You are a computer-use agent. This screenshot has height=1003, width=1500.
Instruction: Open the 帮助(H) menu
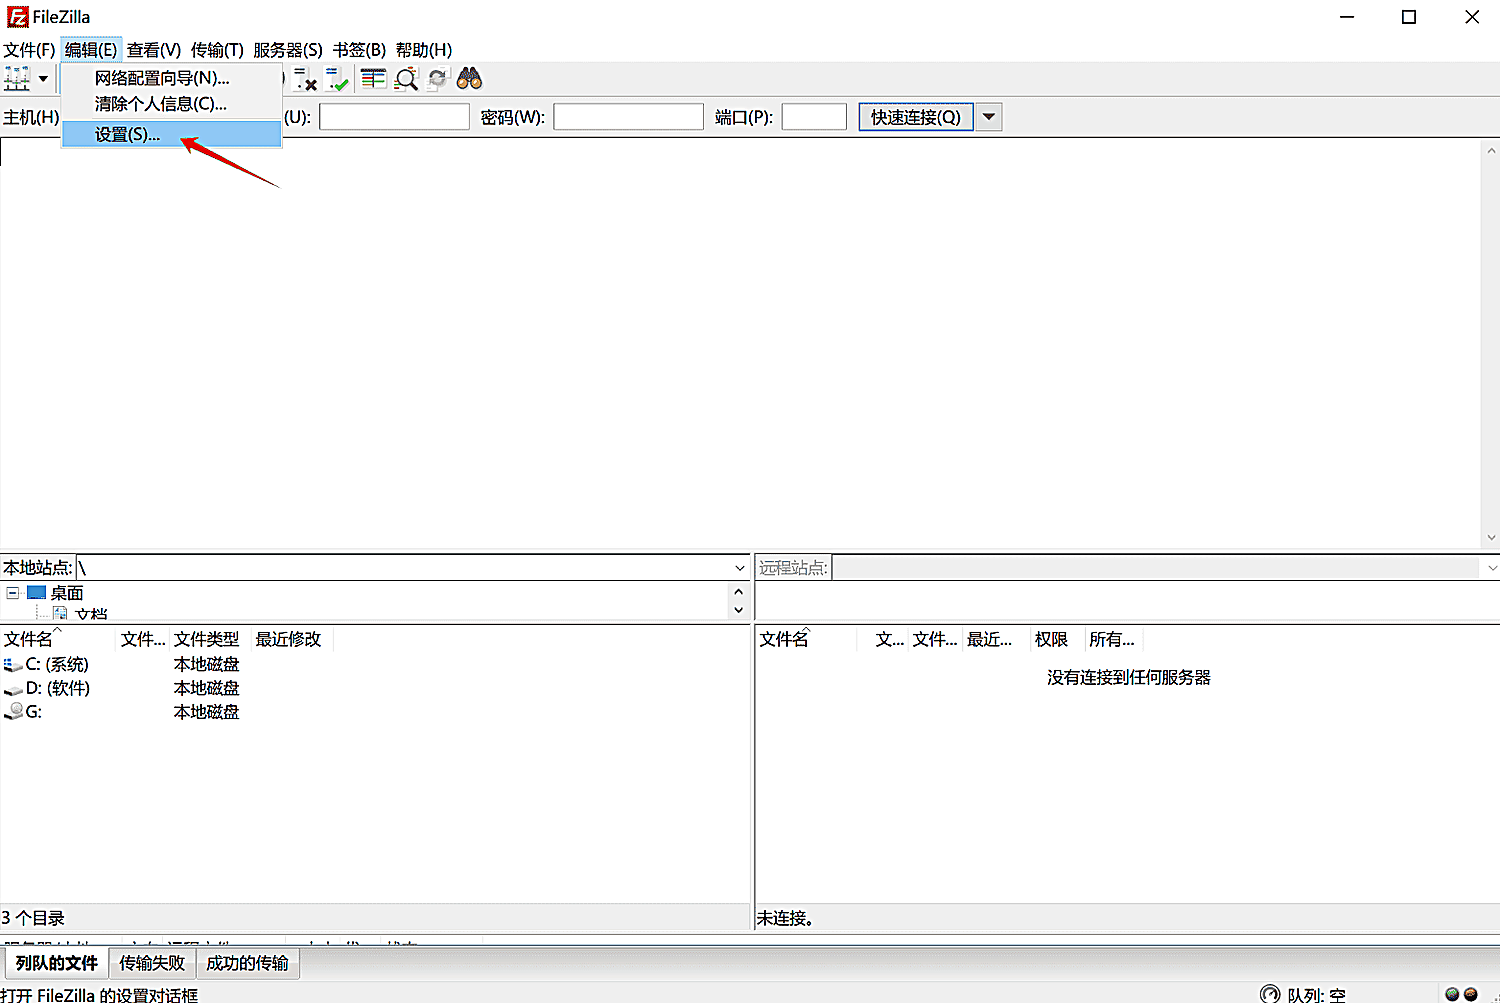(424, 50)
